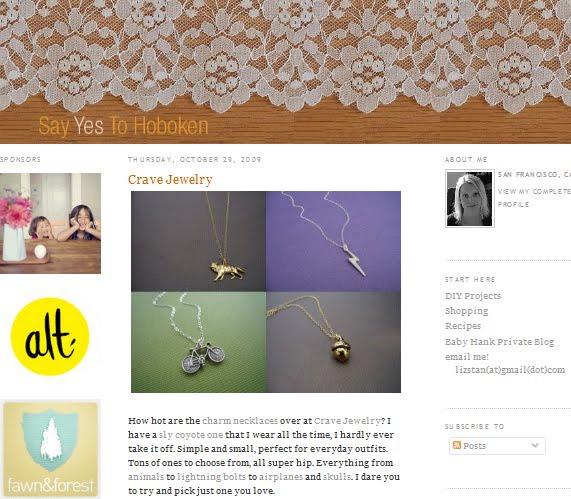Screen dimensions: 571x499
Task: Open the fawn&forest sponsor badge
Action: [x=51, y=449]
